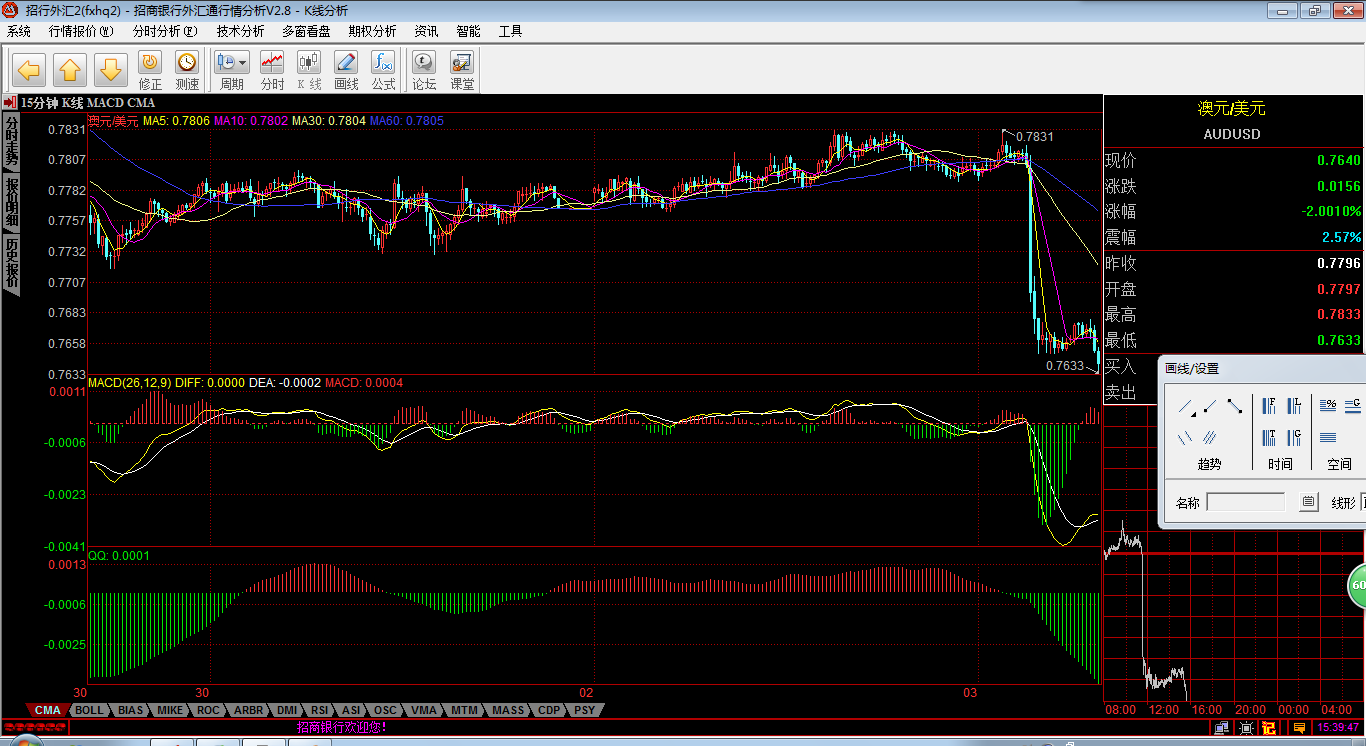Open the 技术分析 menu
Viewport: 1366px width, 746px height.
click(240, 31)
